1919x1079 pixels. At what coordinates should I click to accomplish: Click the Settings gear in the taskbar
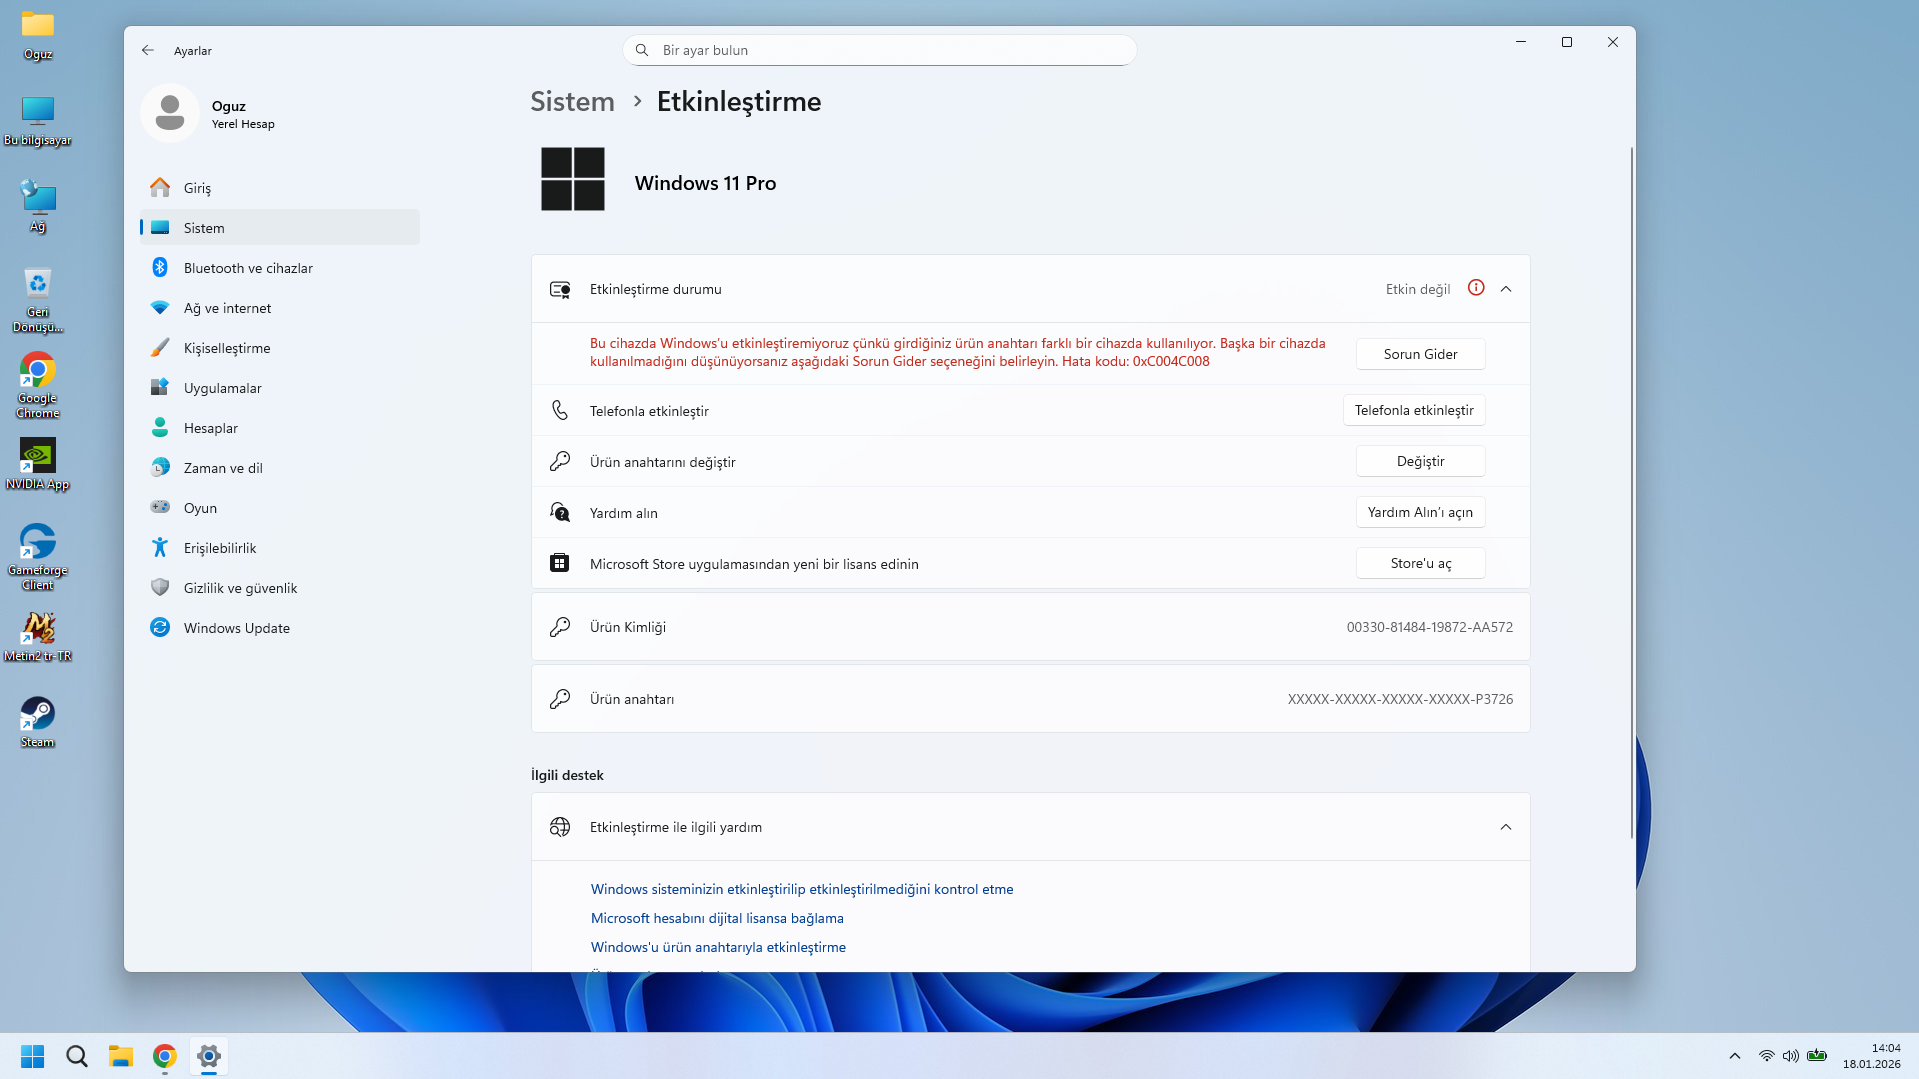(x=209, y=1056)
